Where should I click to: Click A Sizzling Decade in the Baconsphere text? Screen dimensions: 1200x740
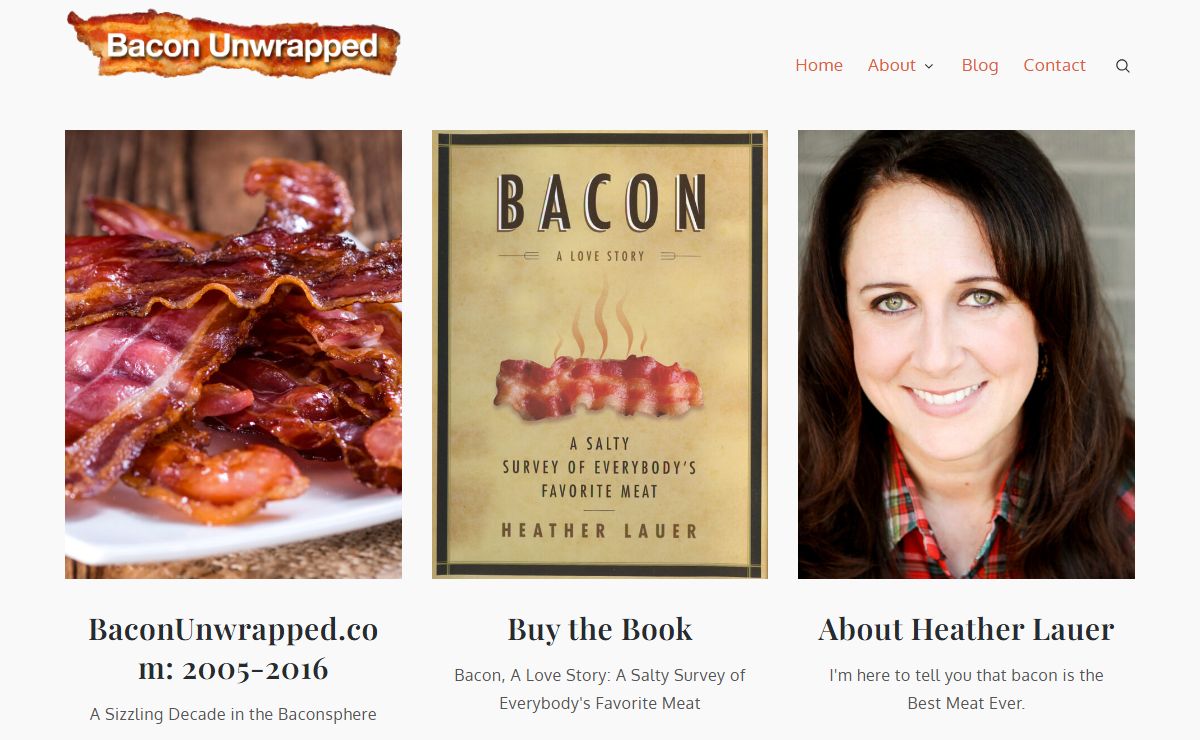[x=233, y=714]
